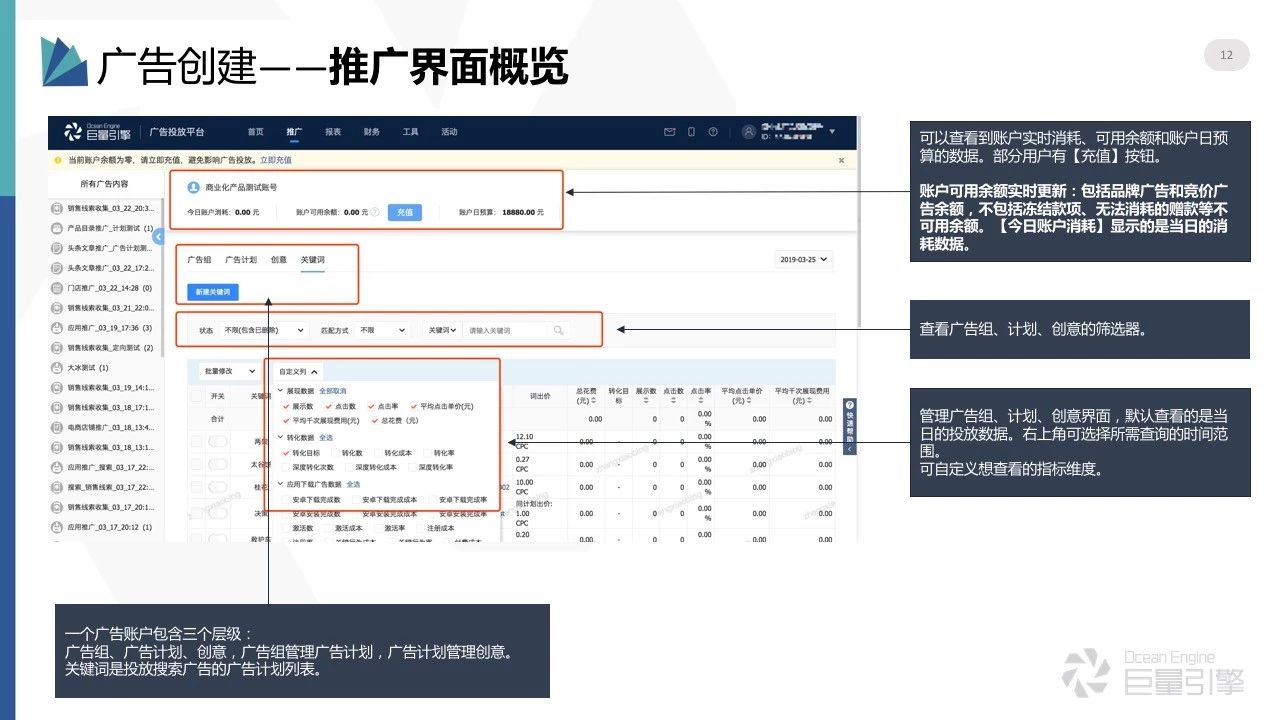
Task: Open 报表 in the top navigation
Action: coord(333,132)
